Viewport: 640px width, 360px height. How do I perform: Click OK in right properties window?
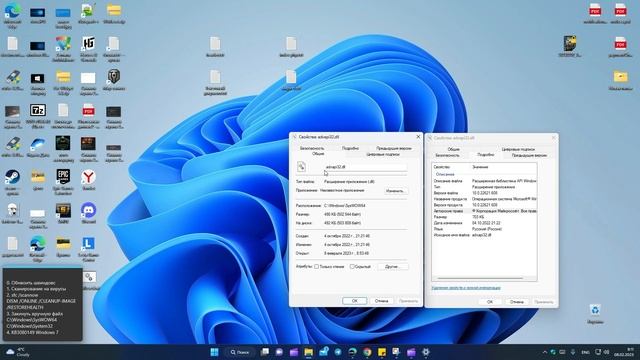point(490,302)
